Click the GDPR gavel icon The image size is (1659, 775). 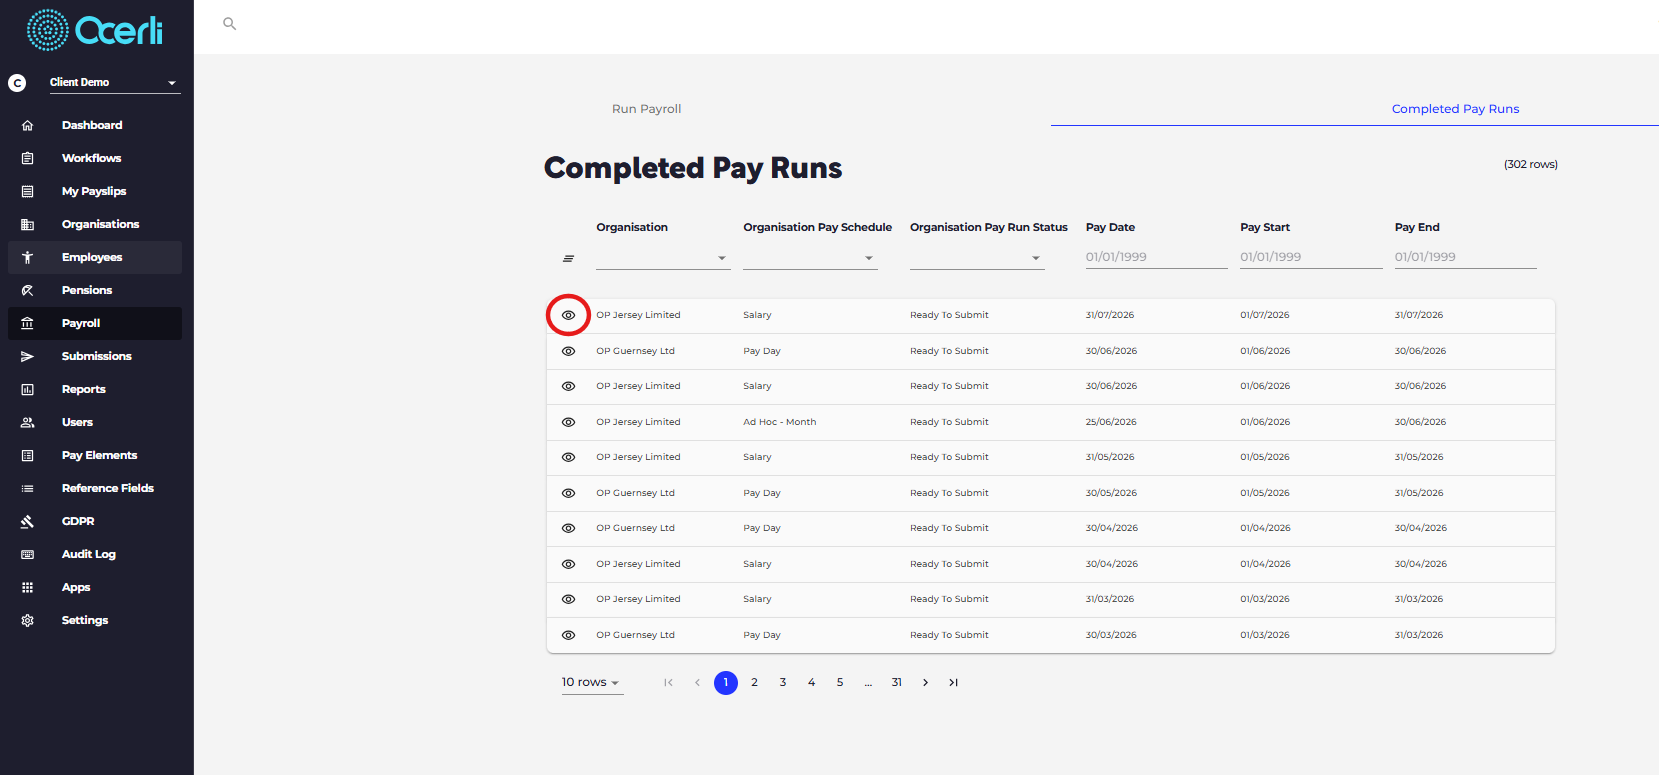point(27,521)
